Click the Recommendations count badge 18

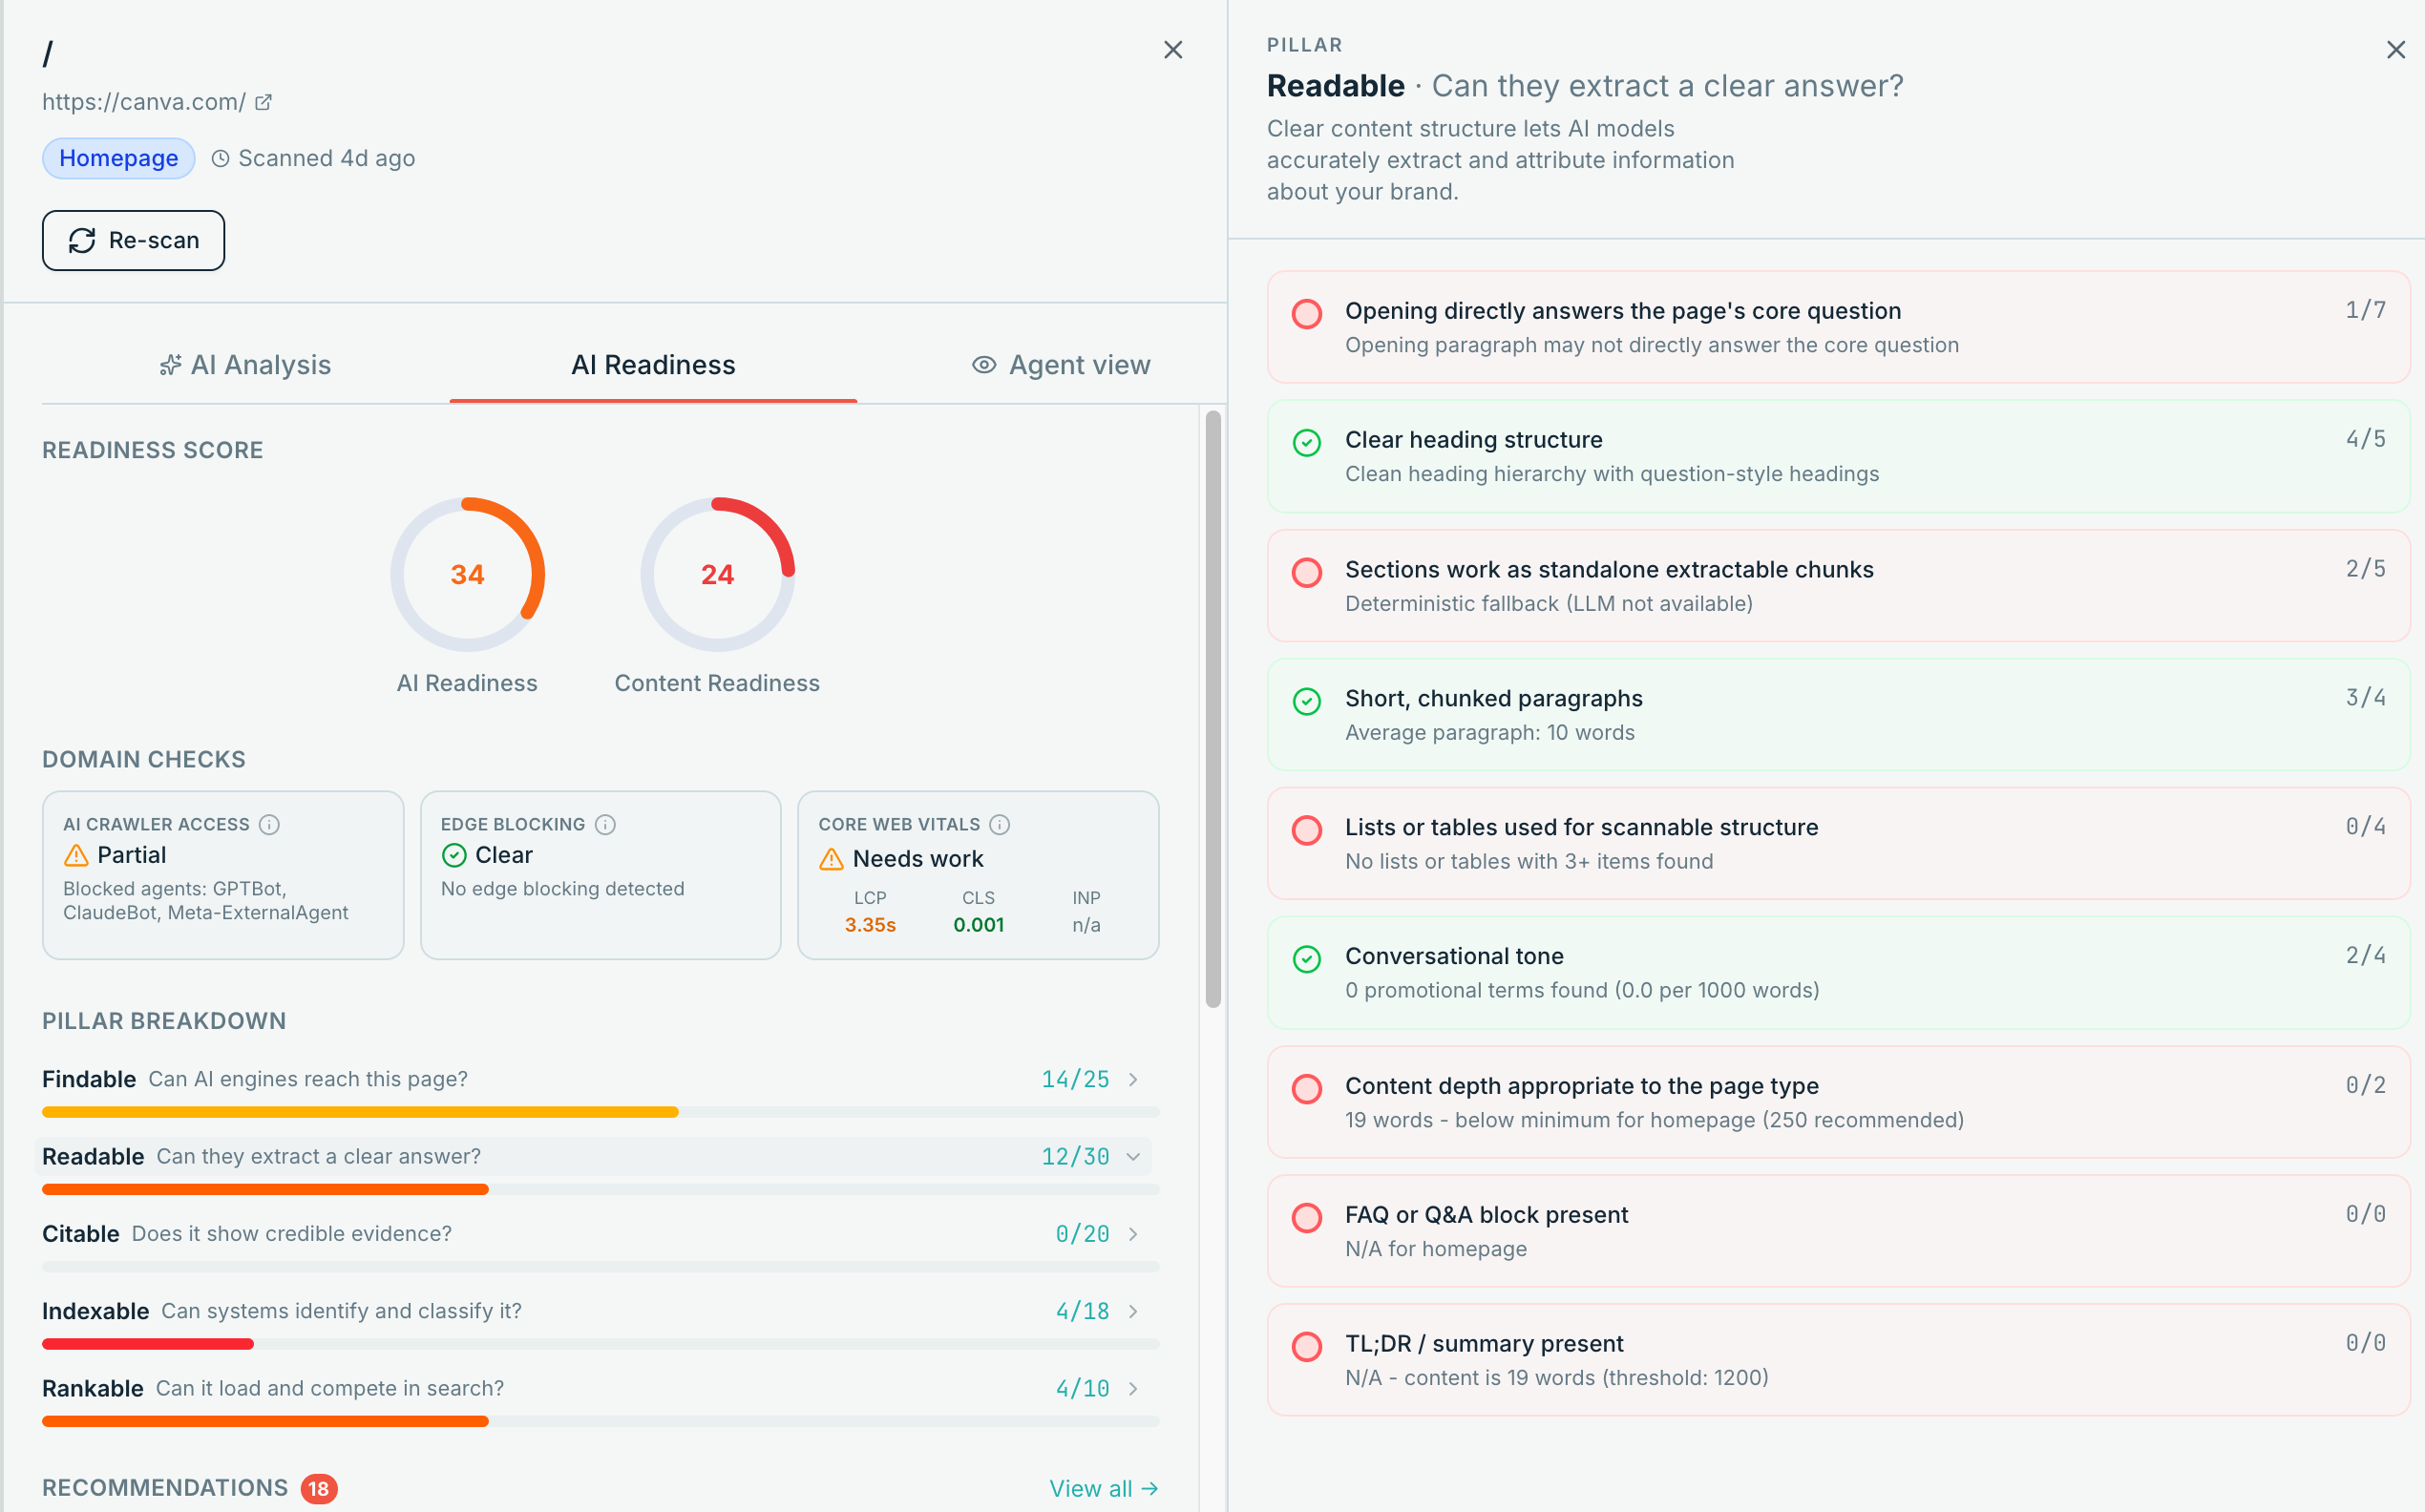[319, 1488]
